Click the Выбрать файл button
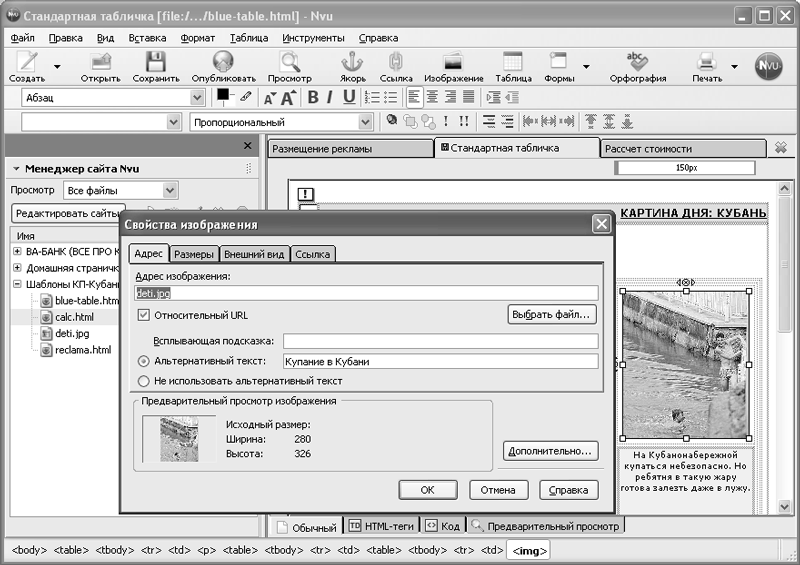The height and width of the screenshot is (565, 800). tap(552, 315)
